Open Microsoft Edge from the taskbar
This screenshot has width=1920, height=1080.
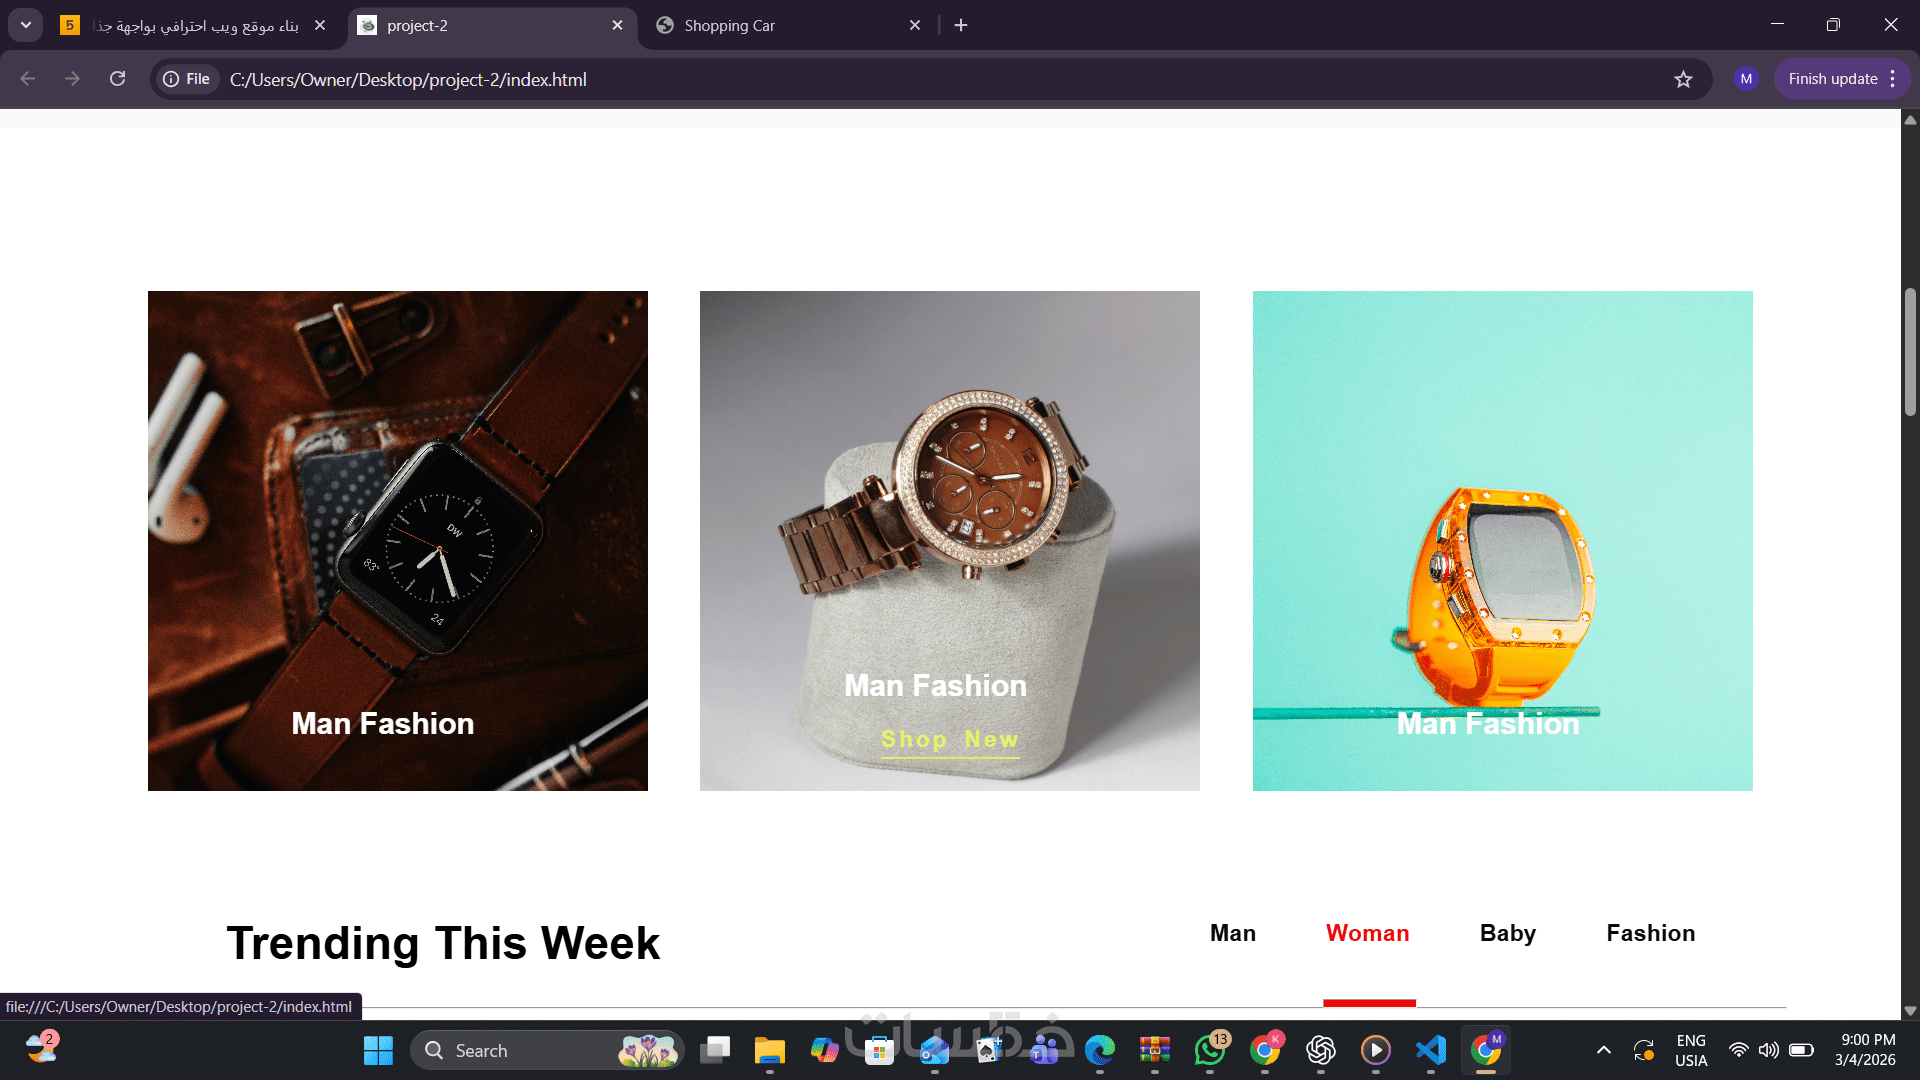point(1100,1050)
